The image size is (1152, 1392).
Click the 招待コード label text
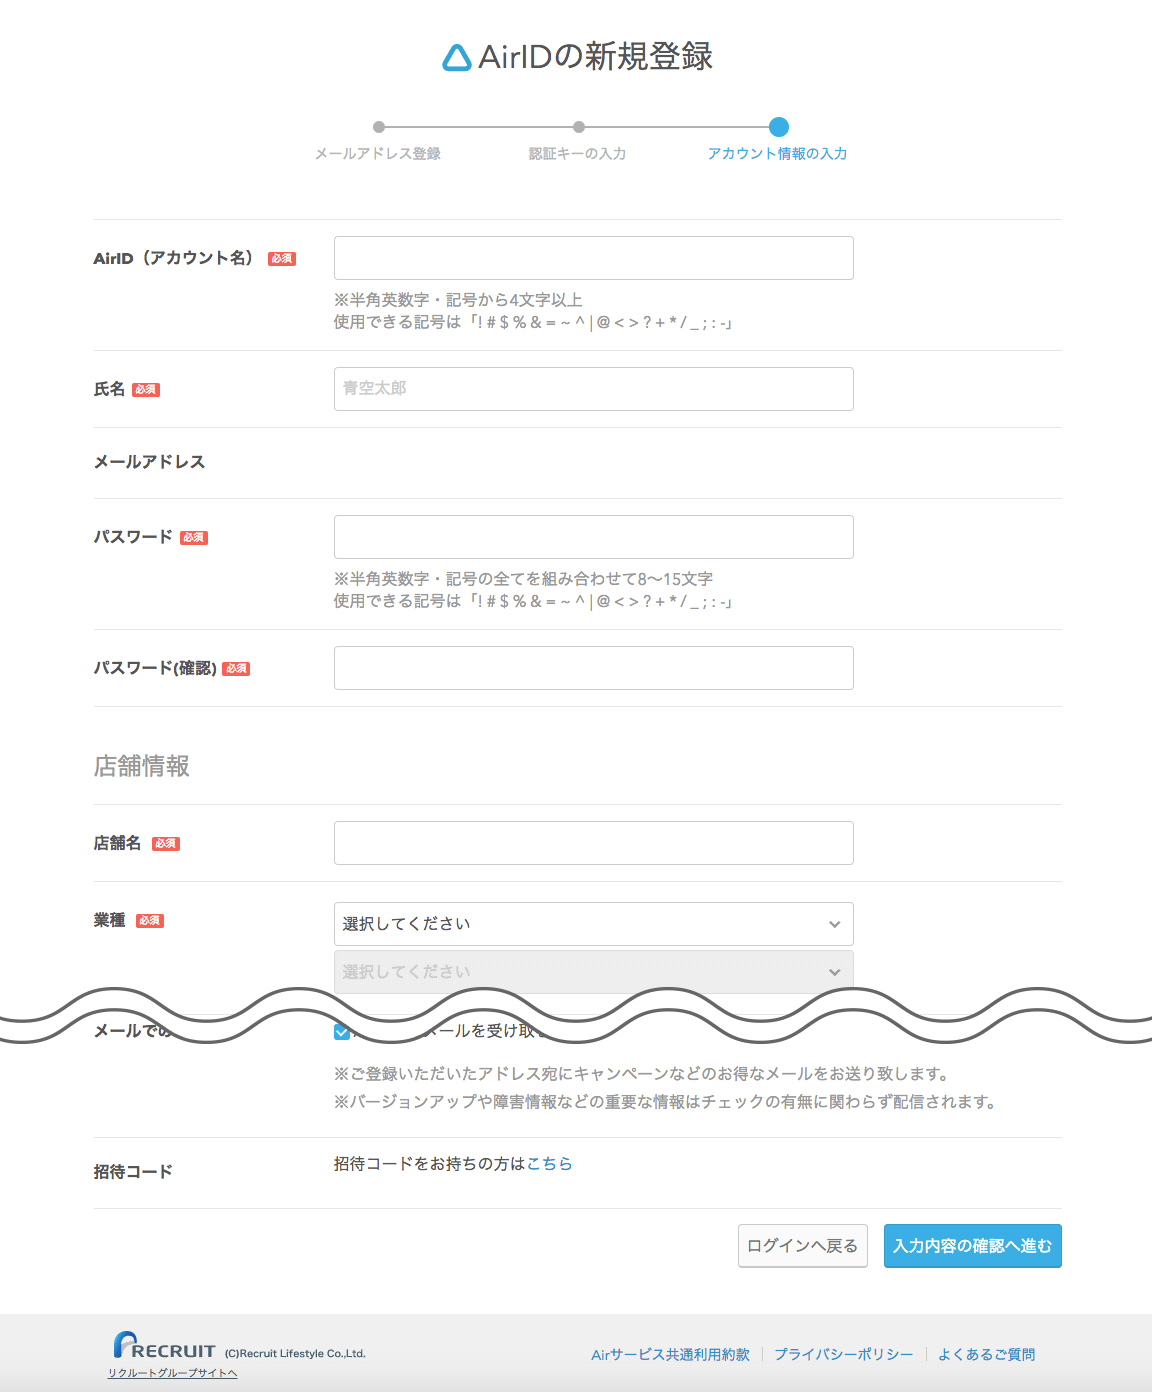(x=133, y=1172)
